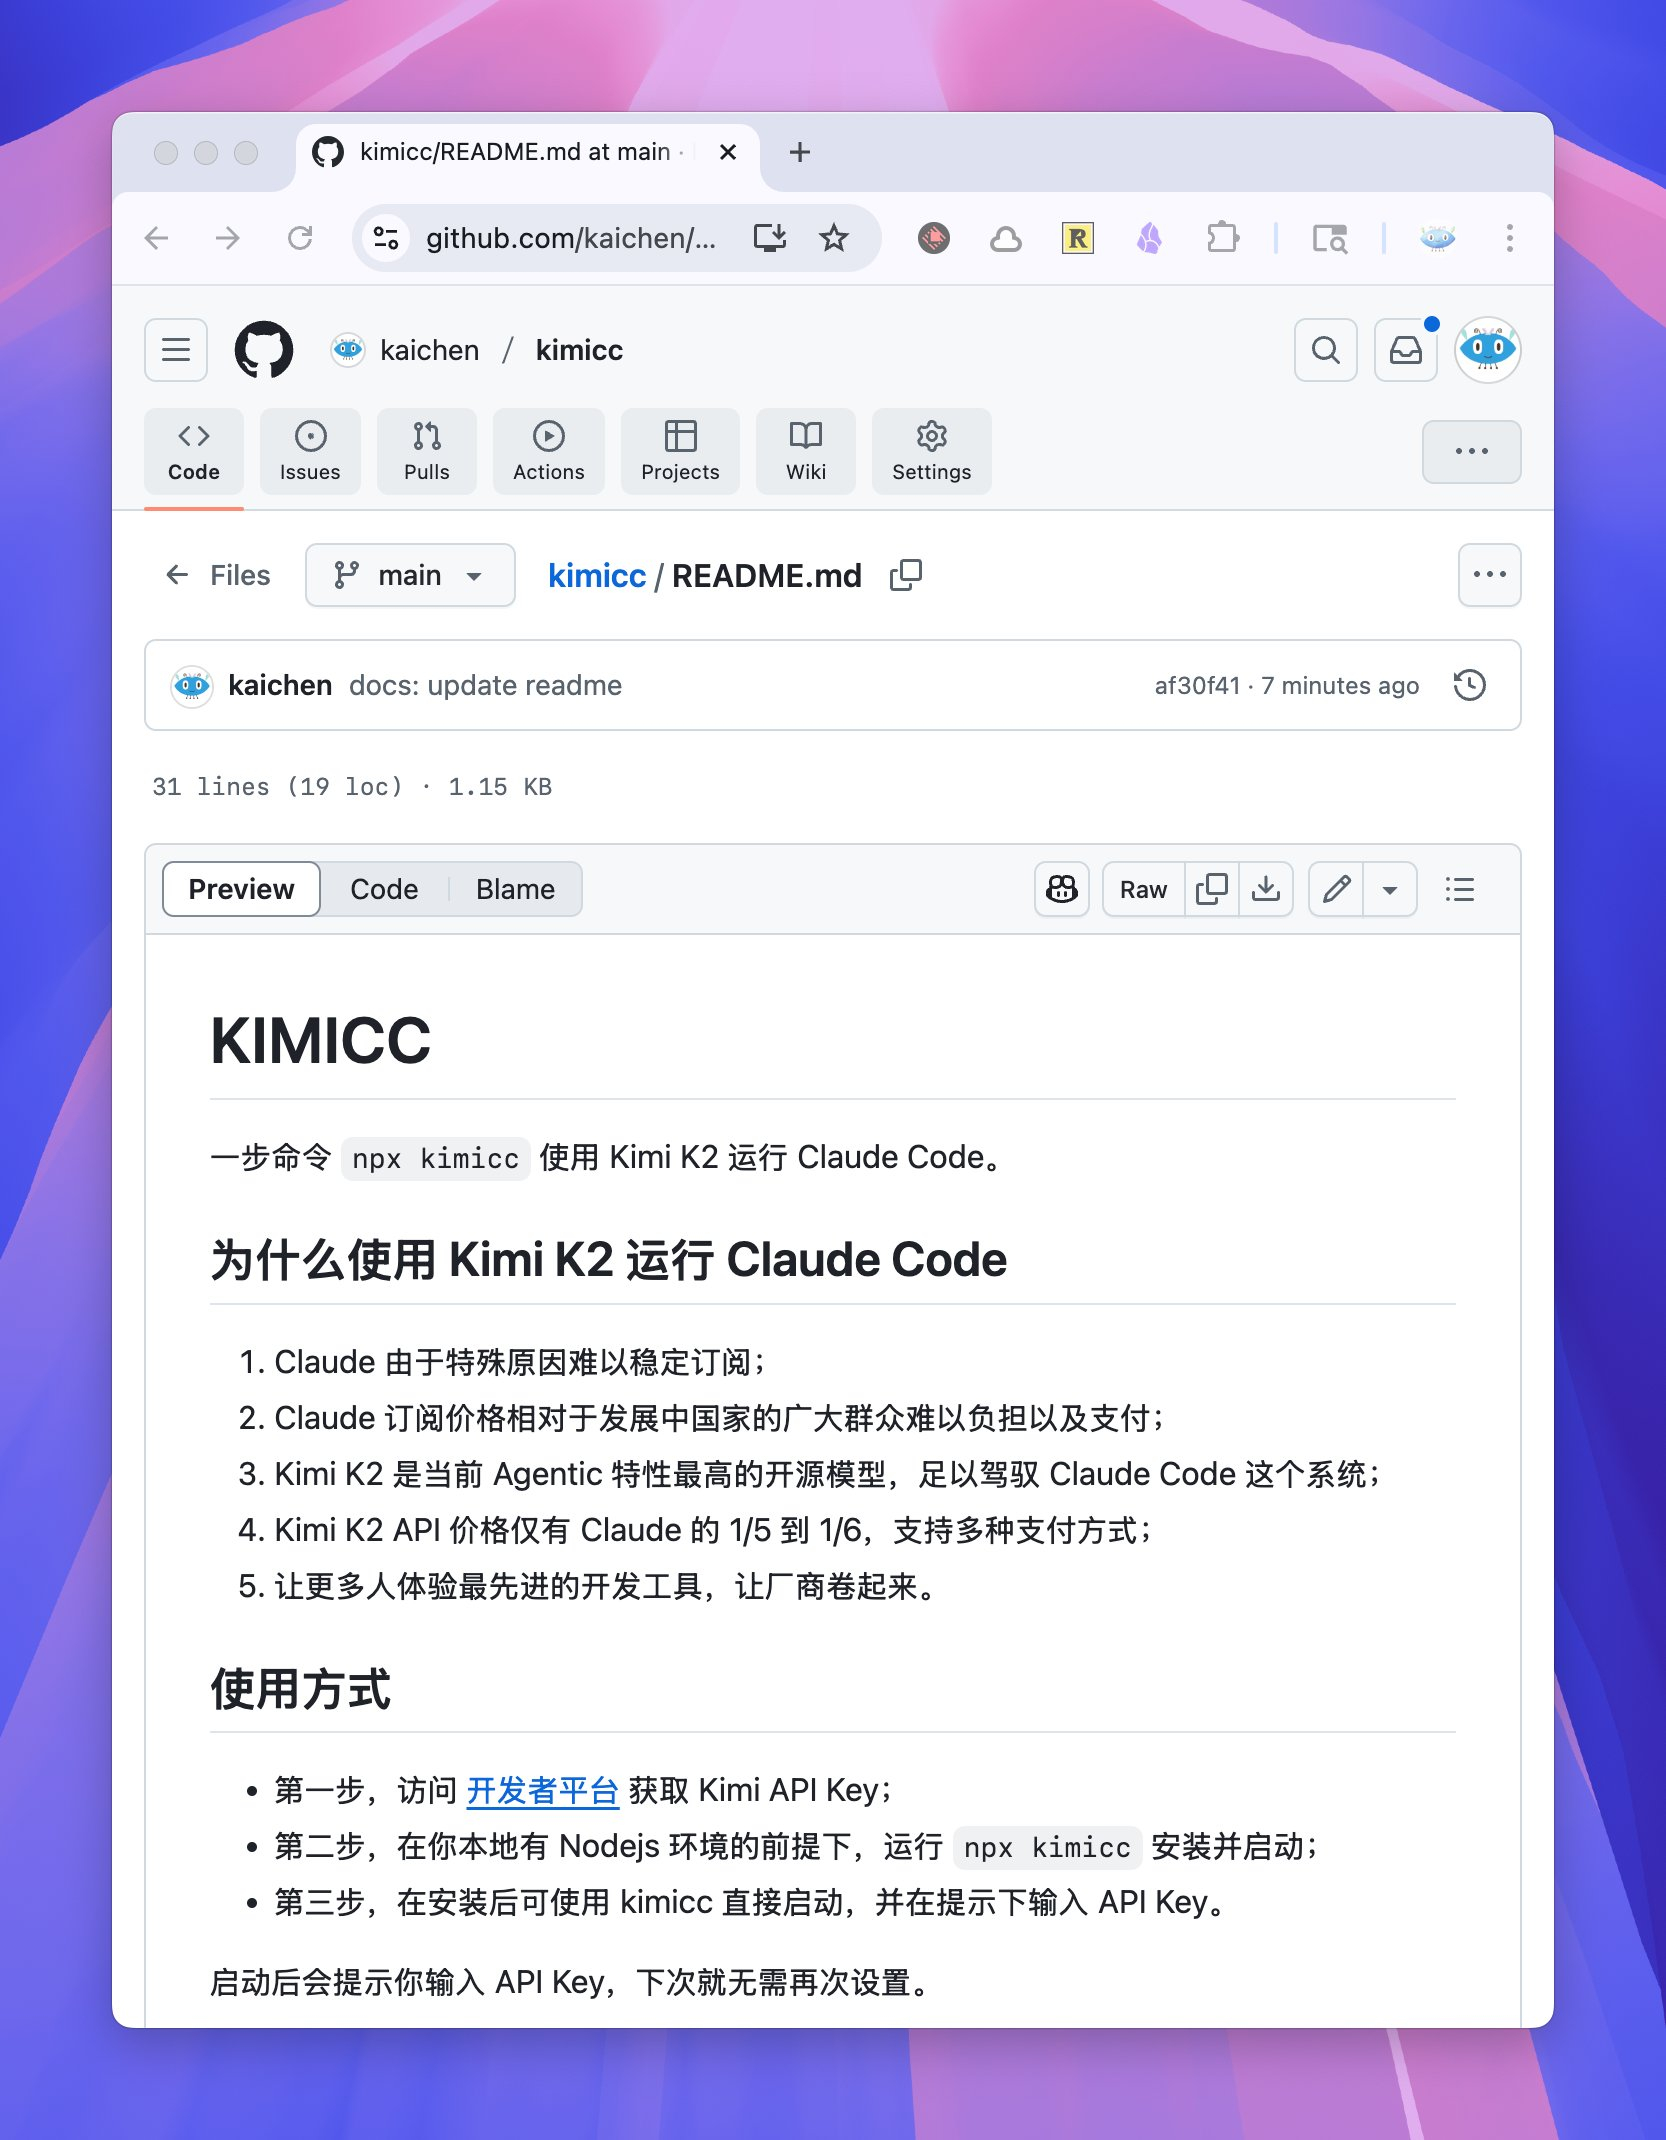
Task: Click the GitHub search magnifier button
Action: pos(1326,350)
